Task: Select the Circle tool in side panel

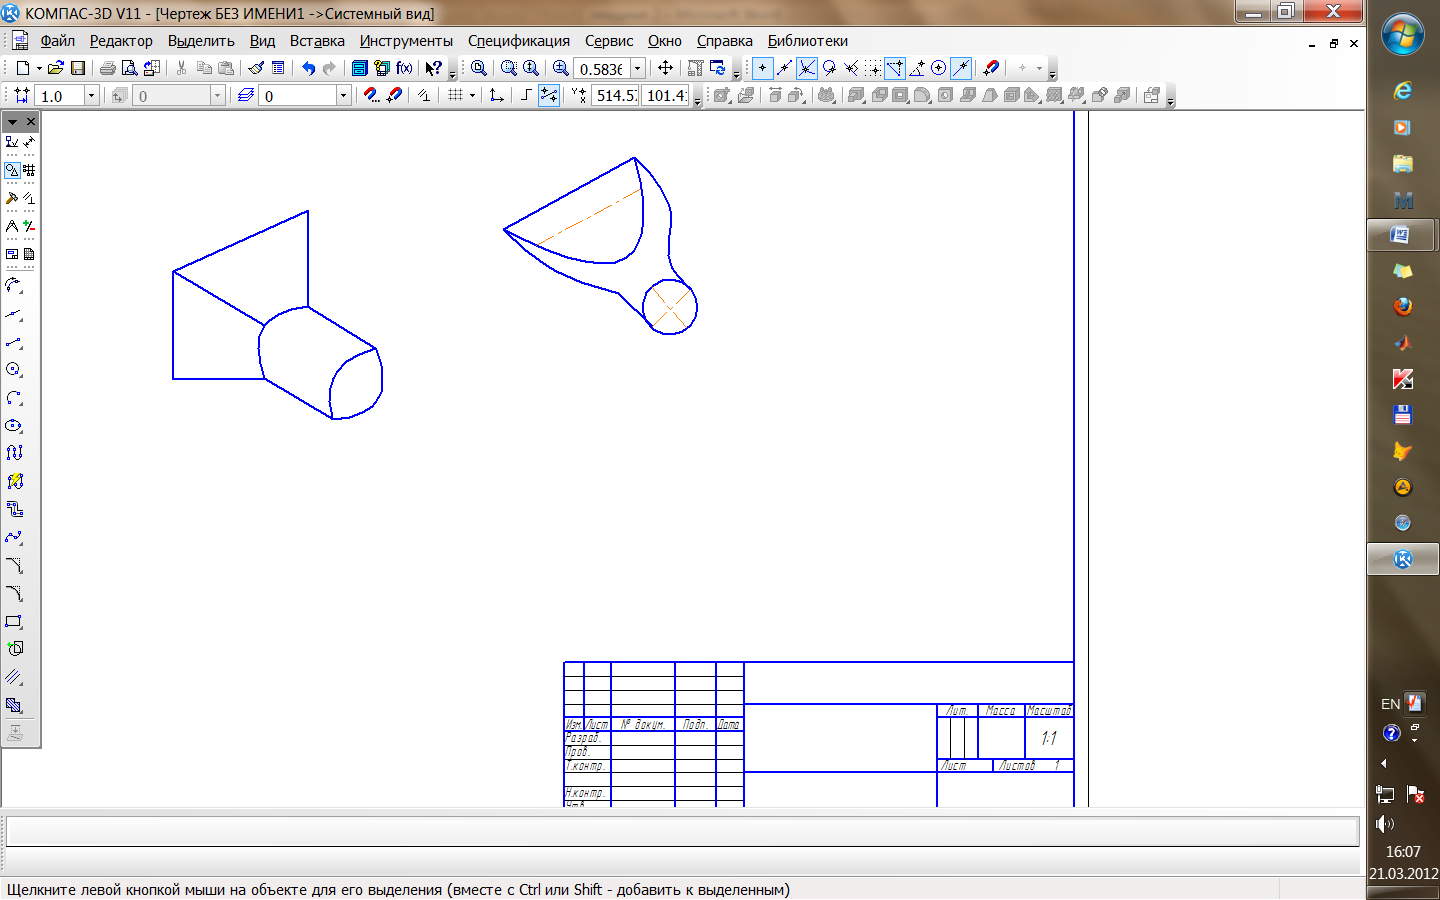Action: [14, 370]
